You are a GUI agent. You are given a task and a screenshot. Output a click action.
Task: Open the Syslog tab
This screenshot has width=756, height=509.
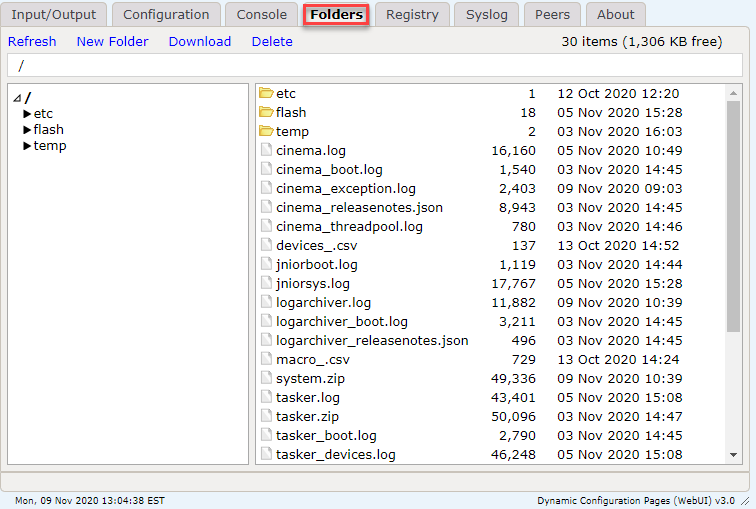[486, 14]
